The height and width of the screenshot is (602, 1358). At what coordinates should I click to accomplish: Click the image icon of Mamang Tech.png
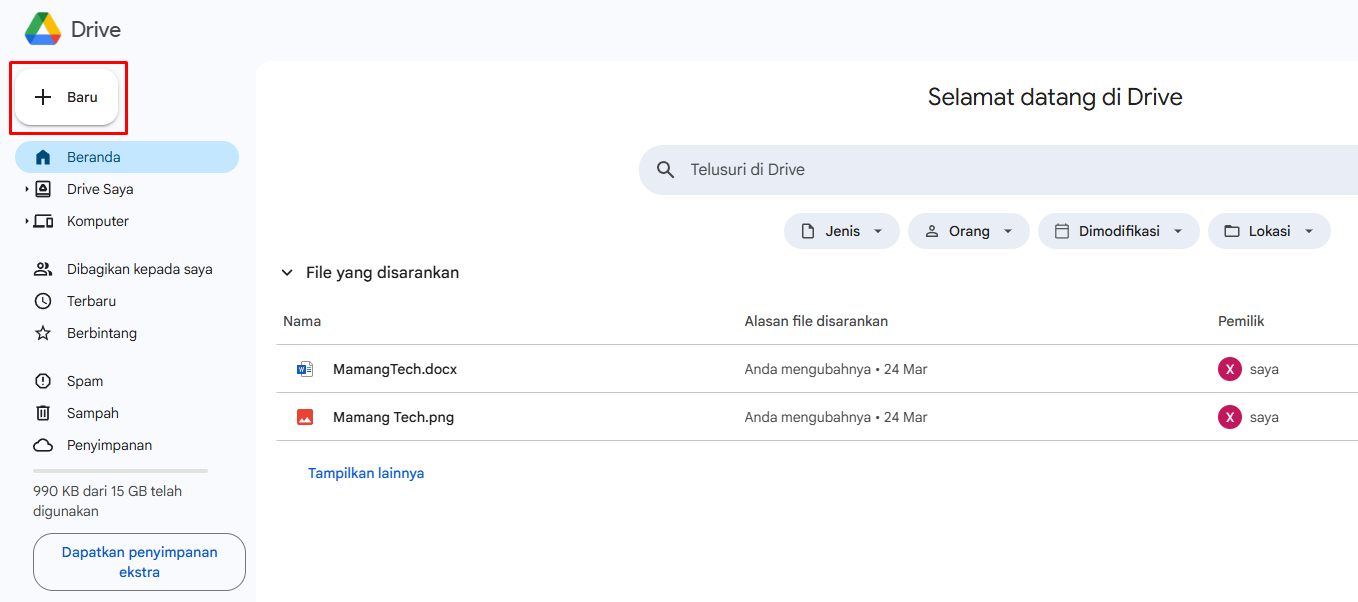click(x=305, y=417)
